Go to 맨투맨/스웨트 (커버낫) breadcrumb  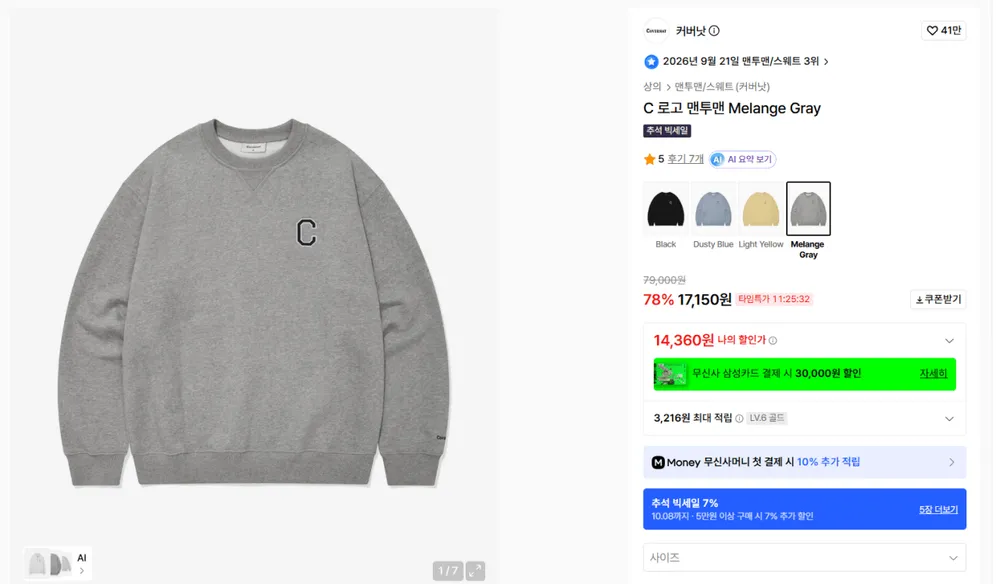722,87
